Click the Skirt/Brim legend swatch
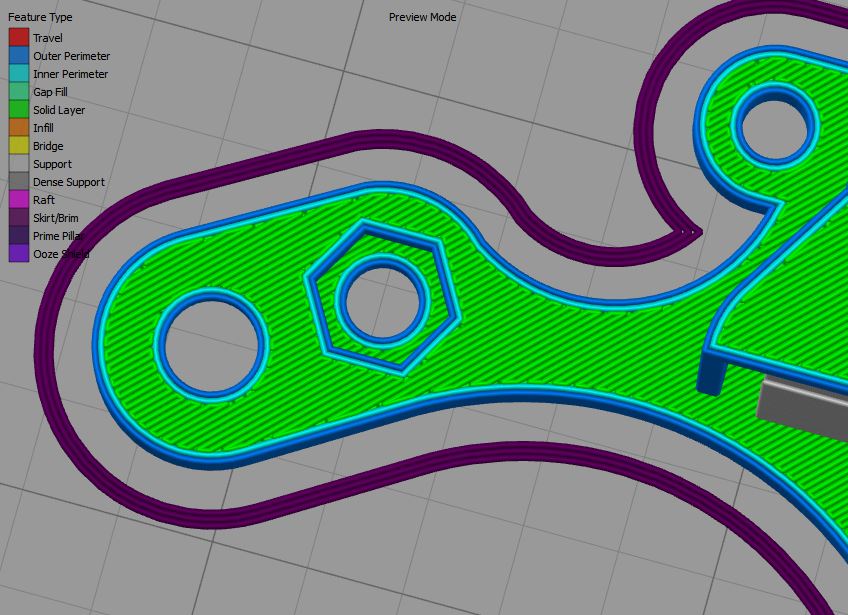The width and height of the screenshot is (848, 615). pyautogui.click(x=19, y=218)
